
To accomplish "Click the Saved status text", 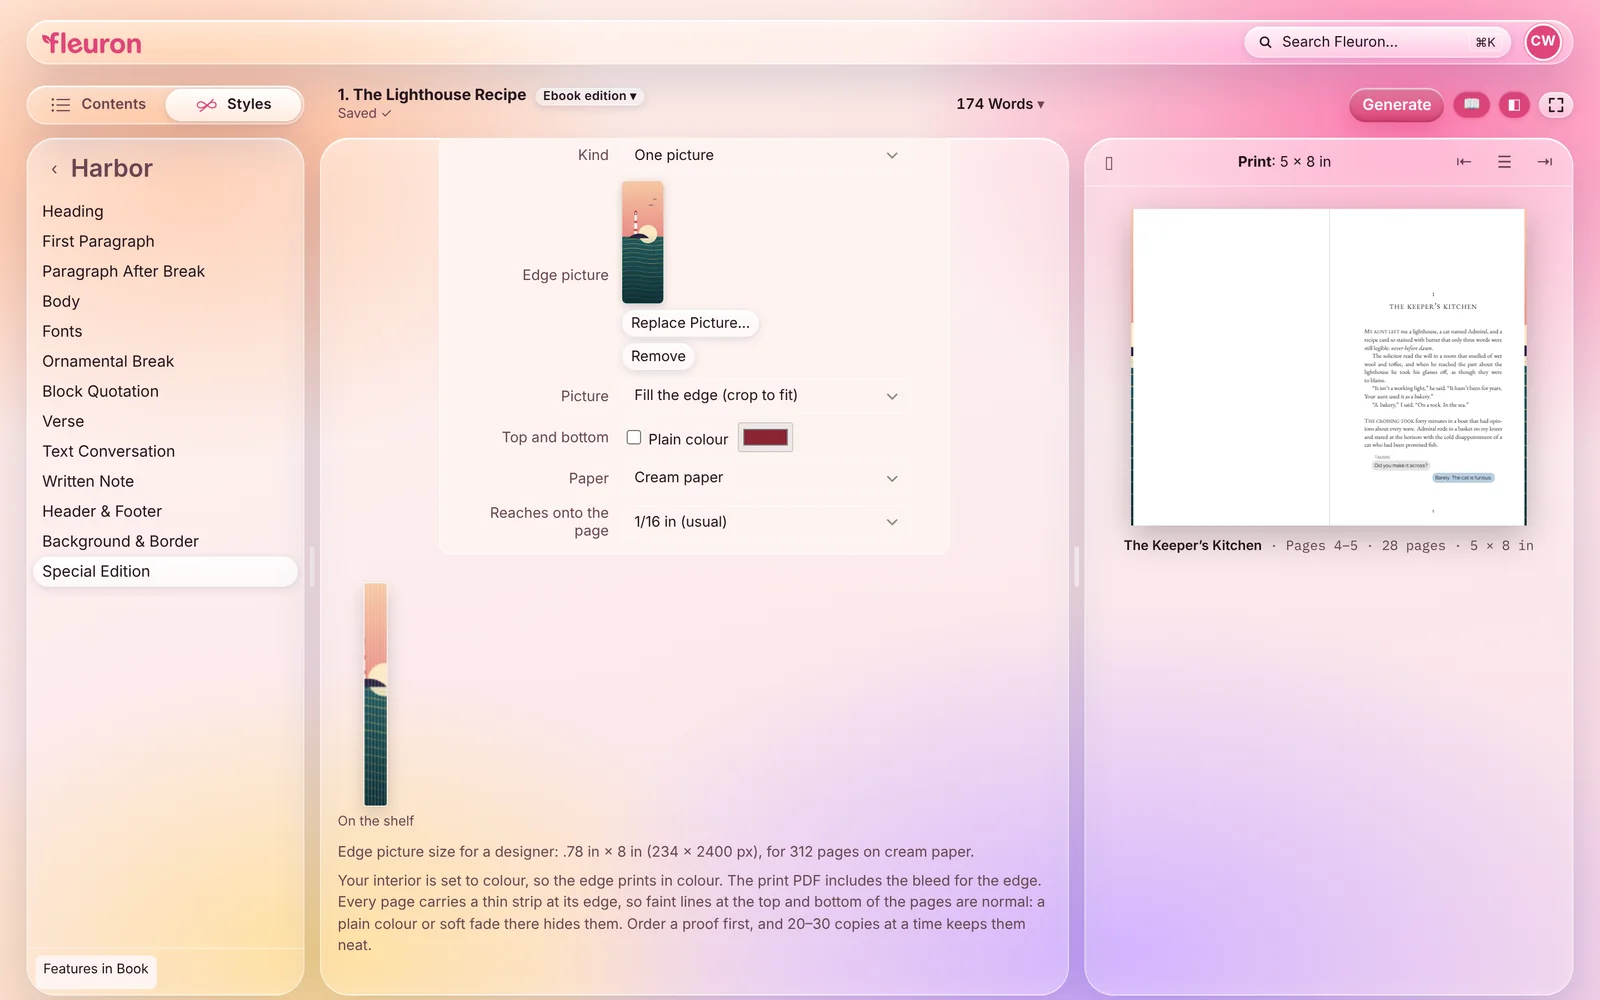I will [364, 114].
